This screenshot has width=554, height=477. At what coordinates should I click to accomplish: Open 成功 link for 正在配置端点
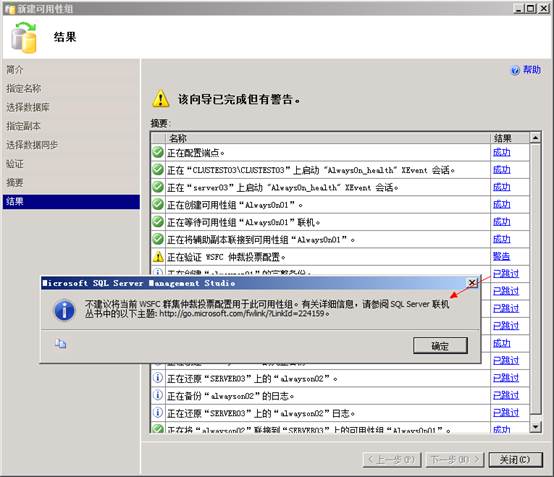tap(502, 152)
